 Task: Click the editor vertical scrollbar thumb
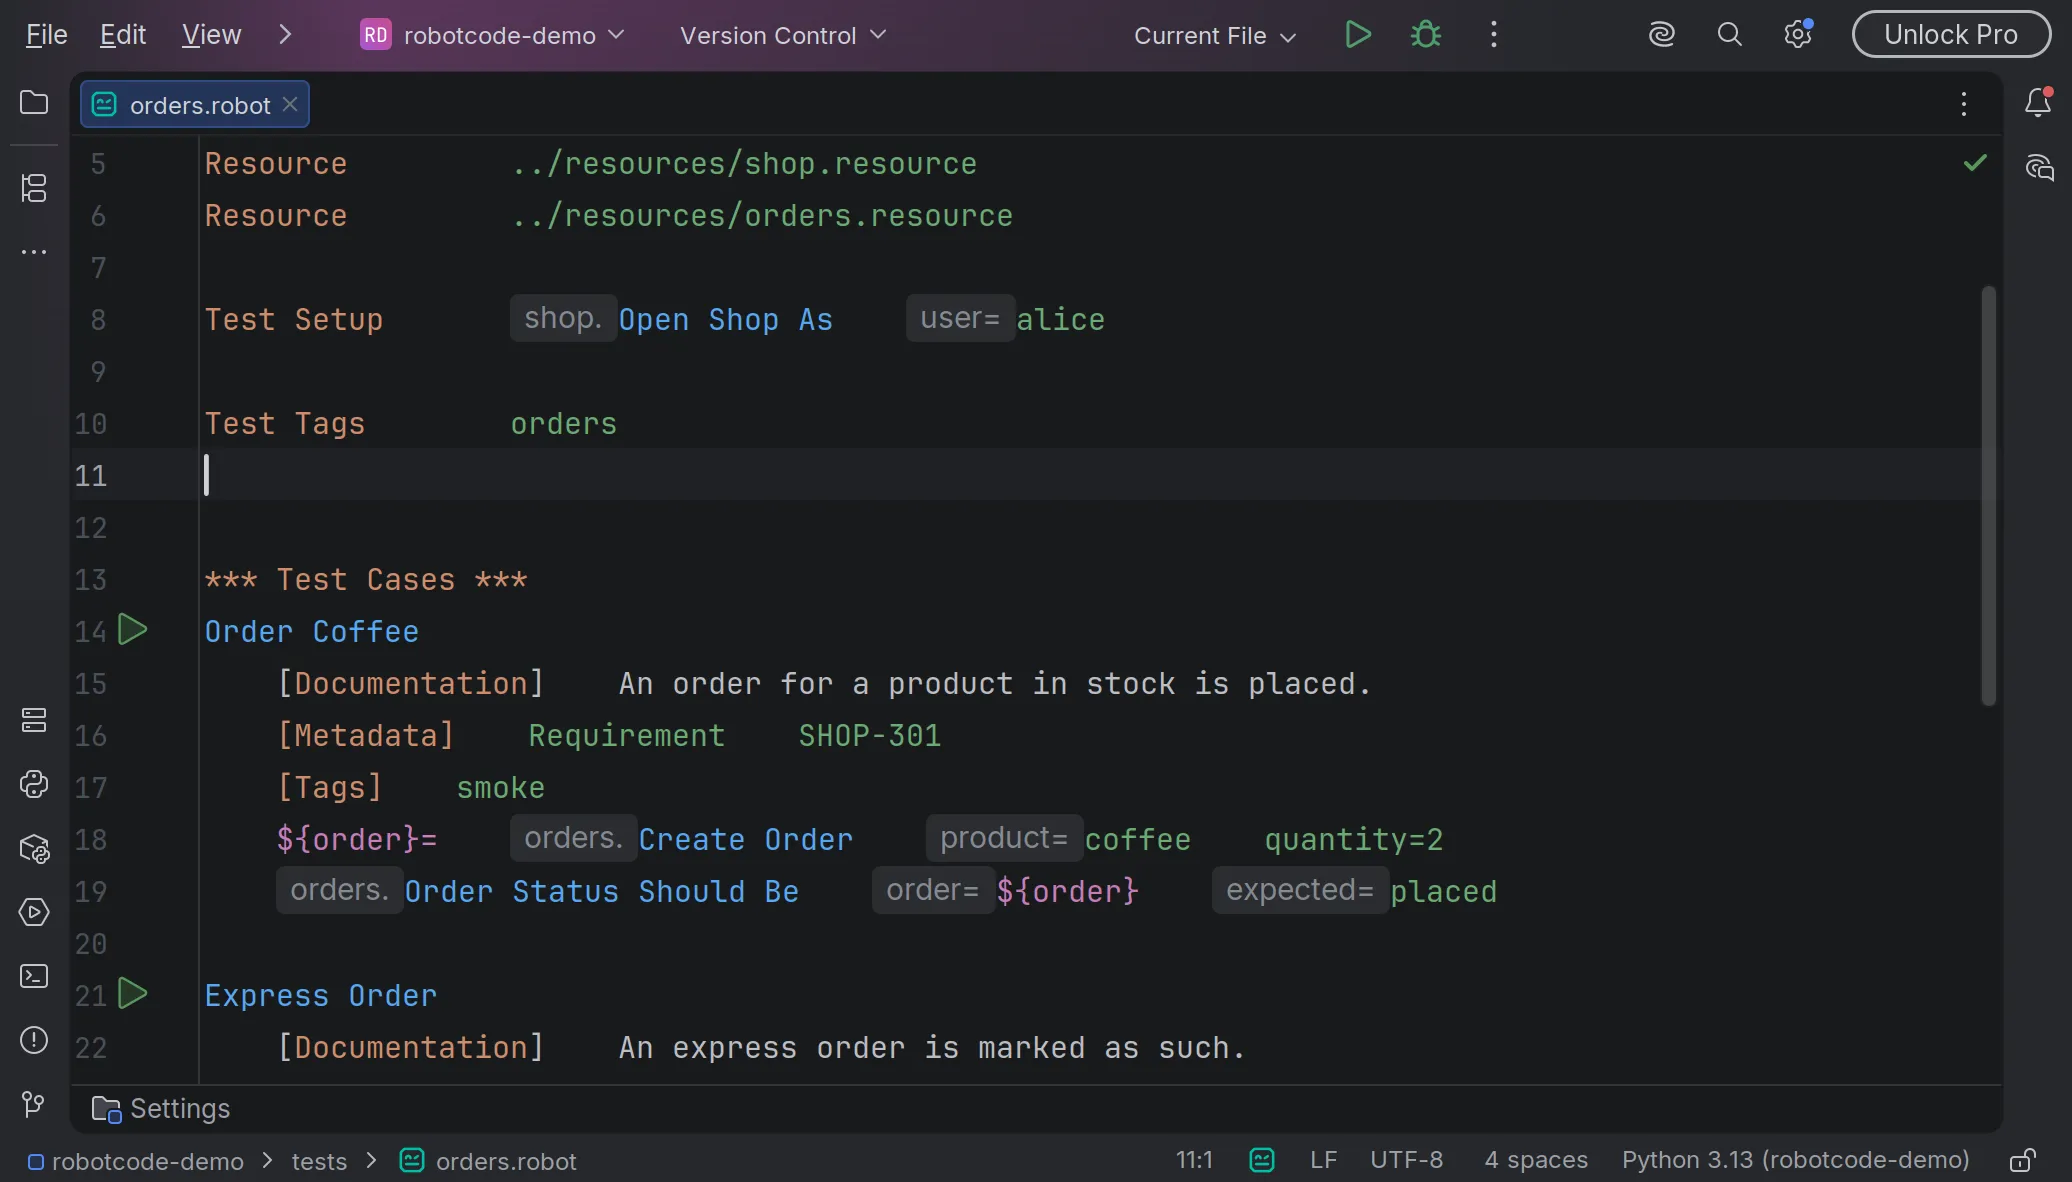pos(1988,496)
